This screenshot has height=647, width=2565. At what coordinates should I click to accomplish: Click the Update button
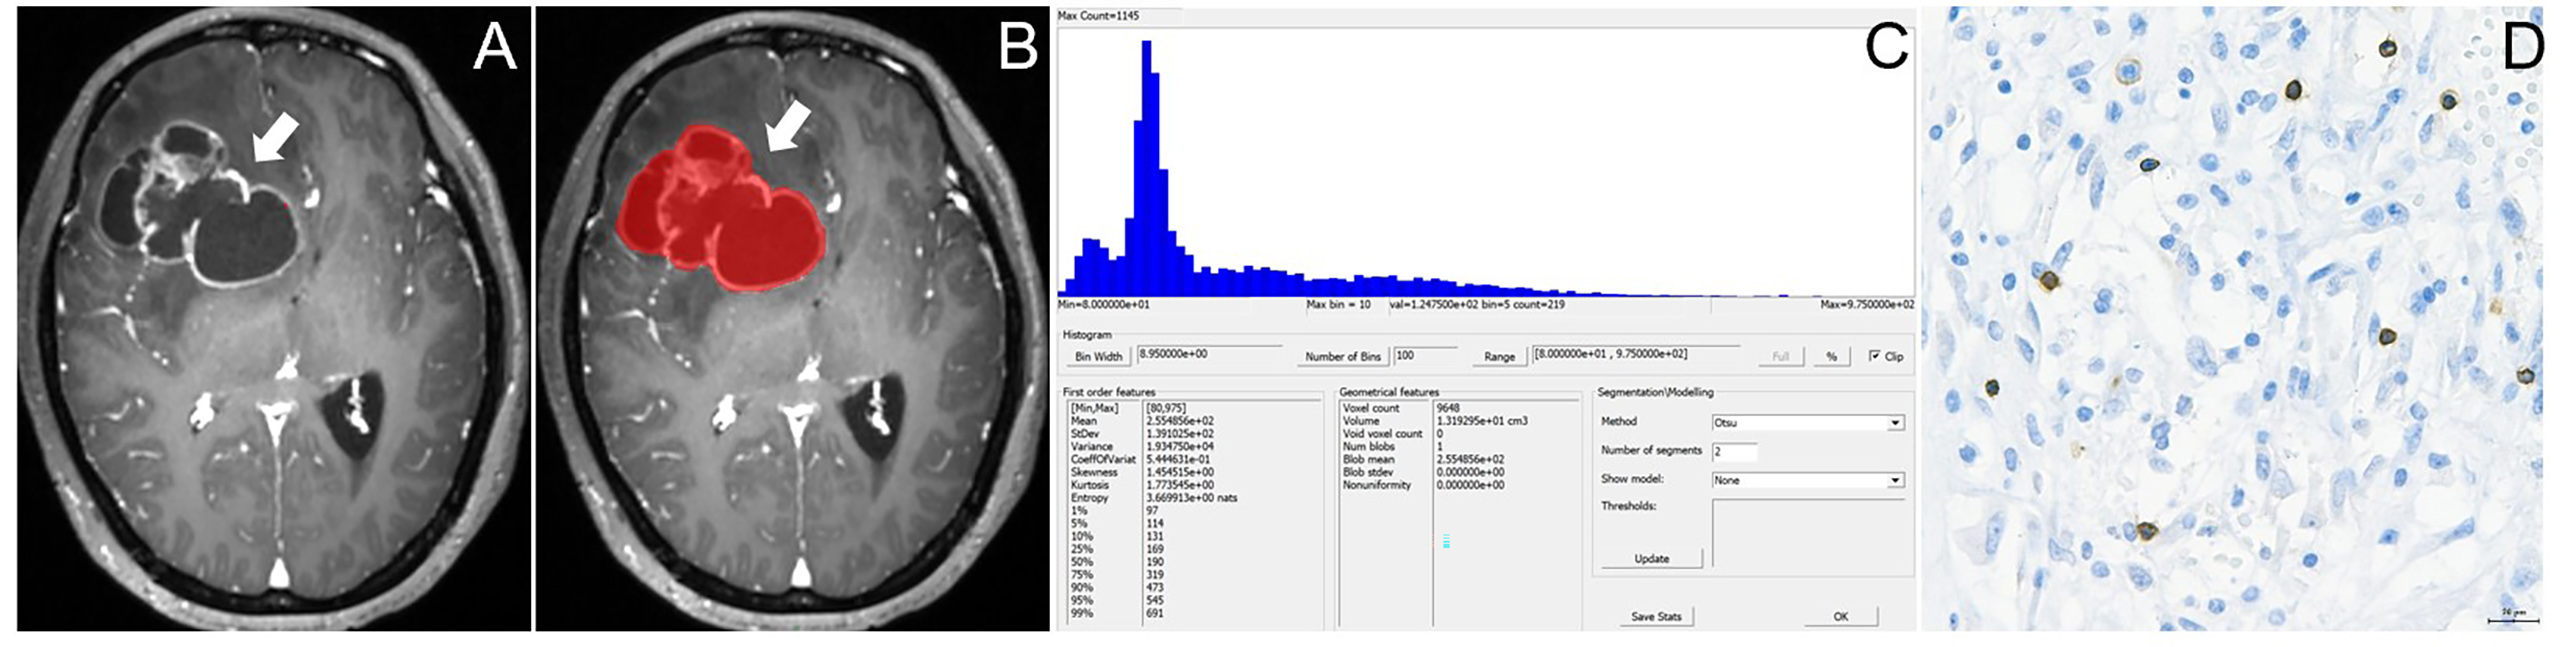[1651, 559]
